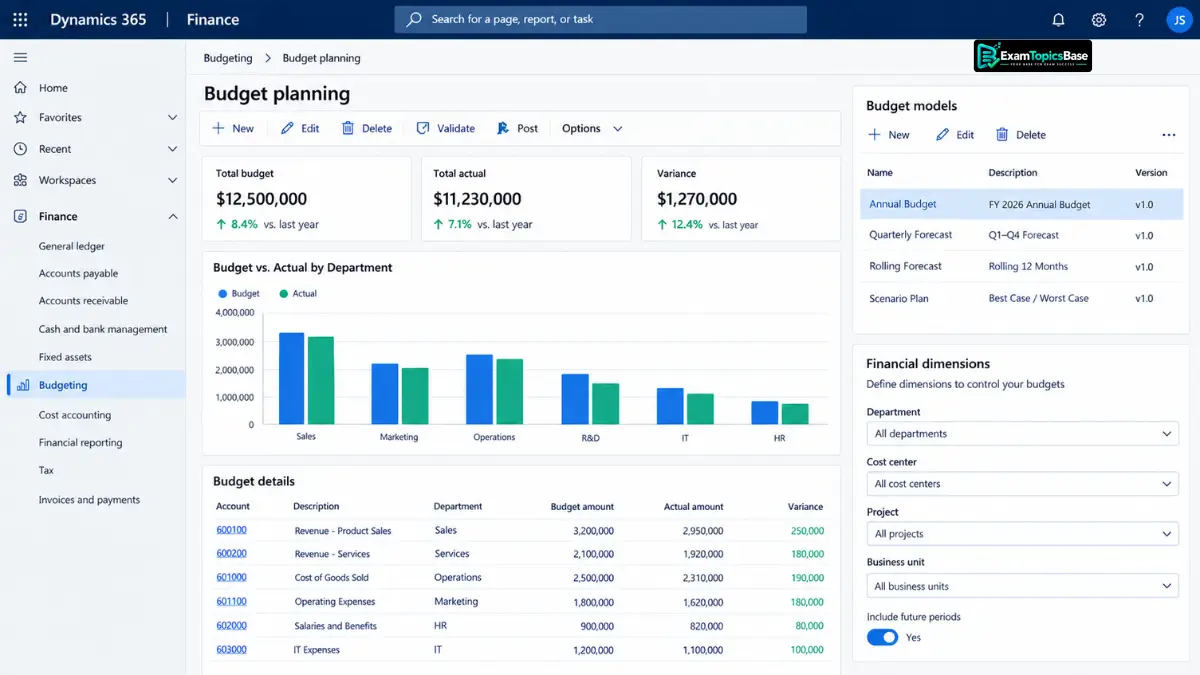
Task: Open Cost accounting in sidebar
Action: (75, 415)
